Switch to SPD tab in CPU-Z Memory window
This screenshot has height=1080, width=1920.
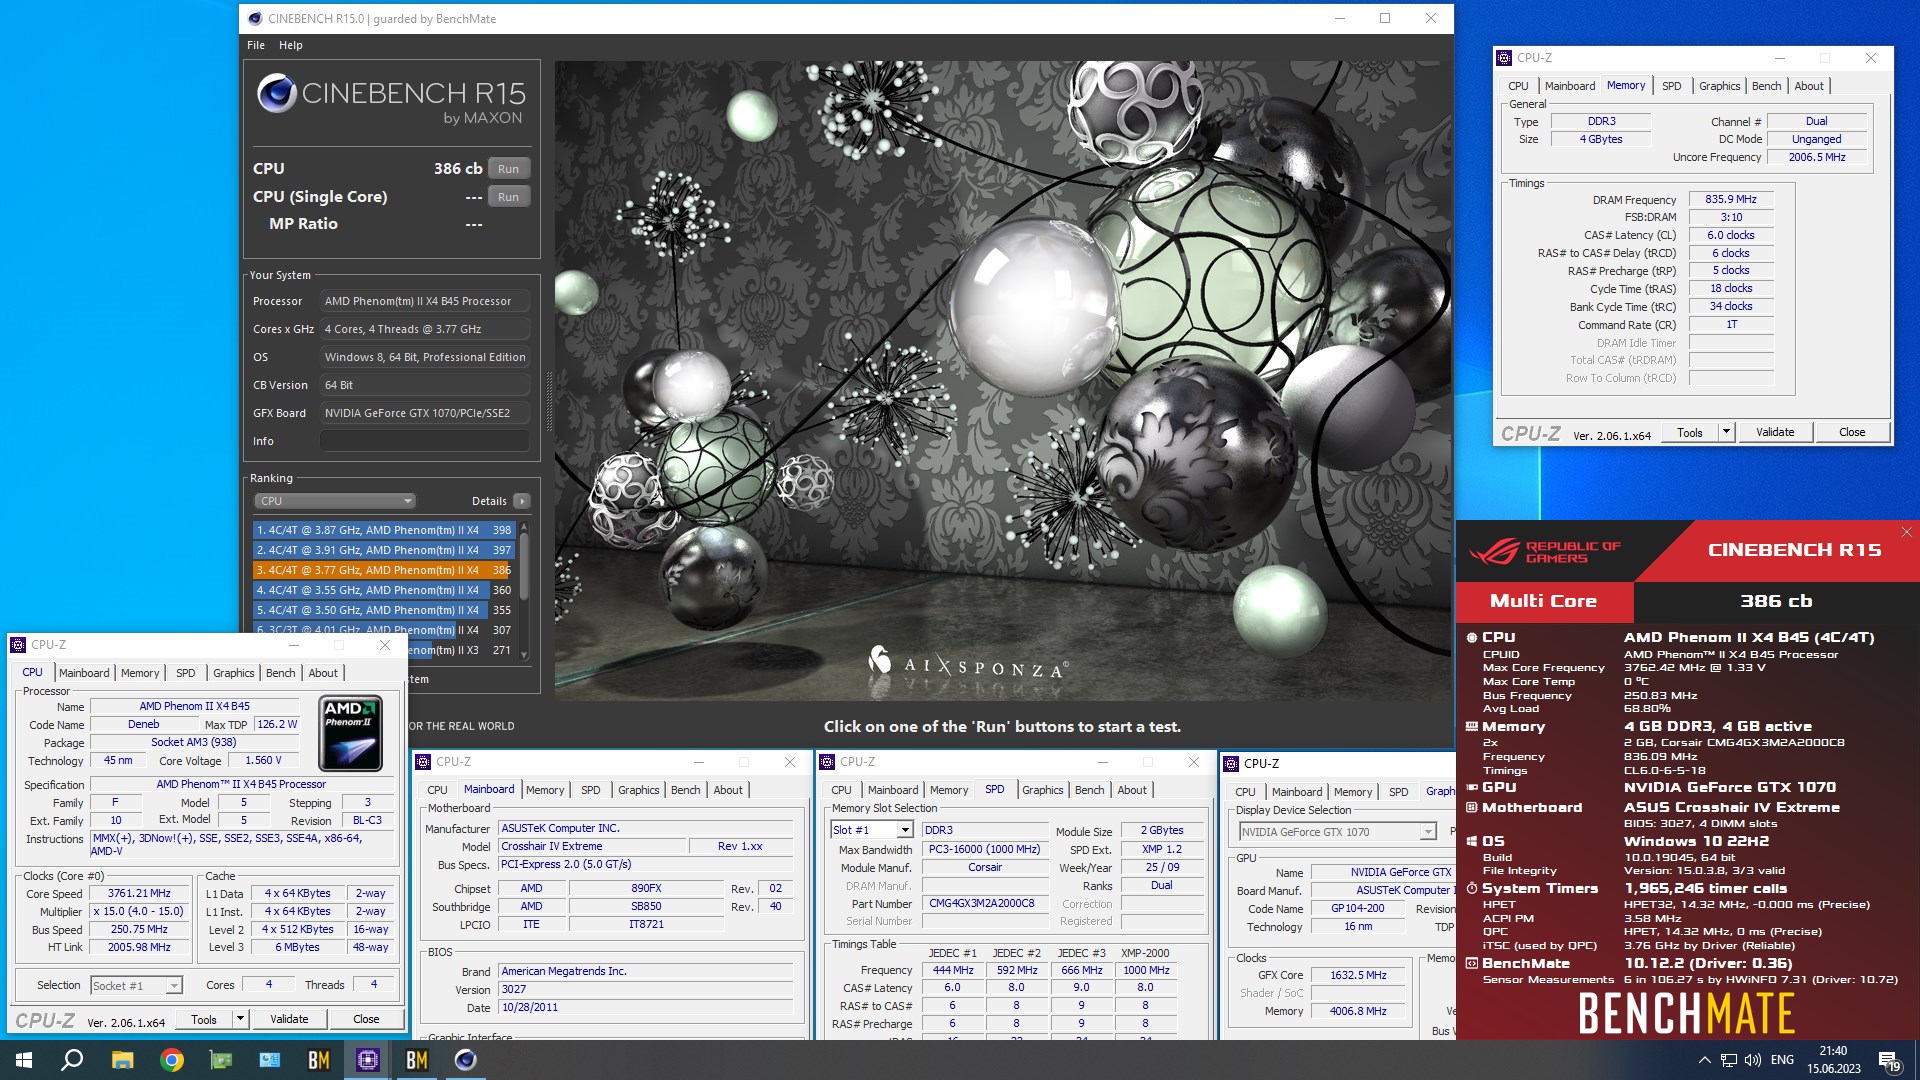[x=1671, y=86]
